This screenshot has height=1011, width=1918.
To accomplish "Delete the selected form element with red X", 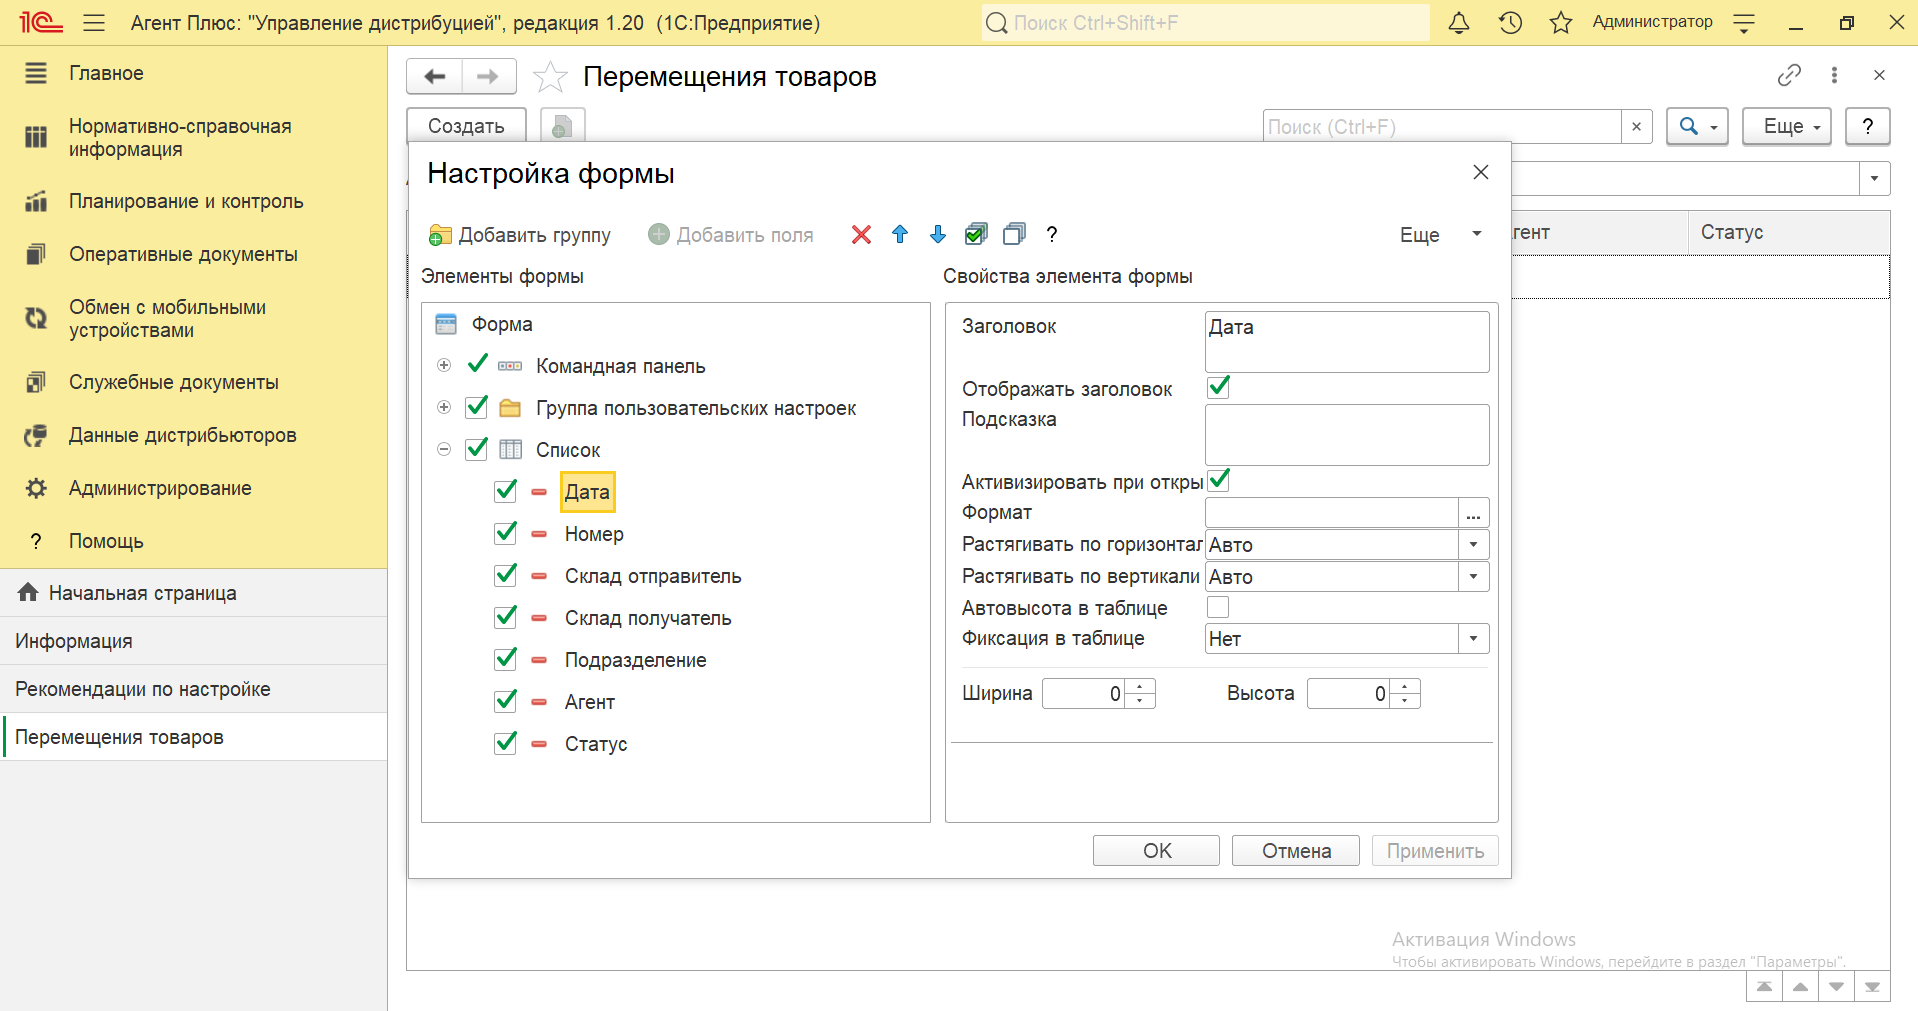I will pyautogui.click(x=861, y=234).
